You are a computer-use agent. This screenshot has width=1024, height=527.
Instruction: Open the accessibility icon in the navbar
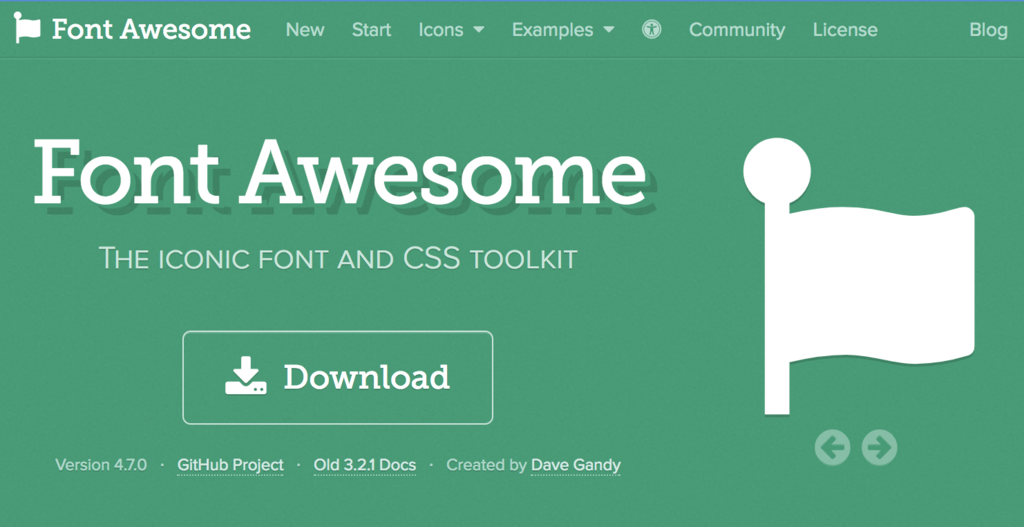coord(651,29)
